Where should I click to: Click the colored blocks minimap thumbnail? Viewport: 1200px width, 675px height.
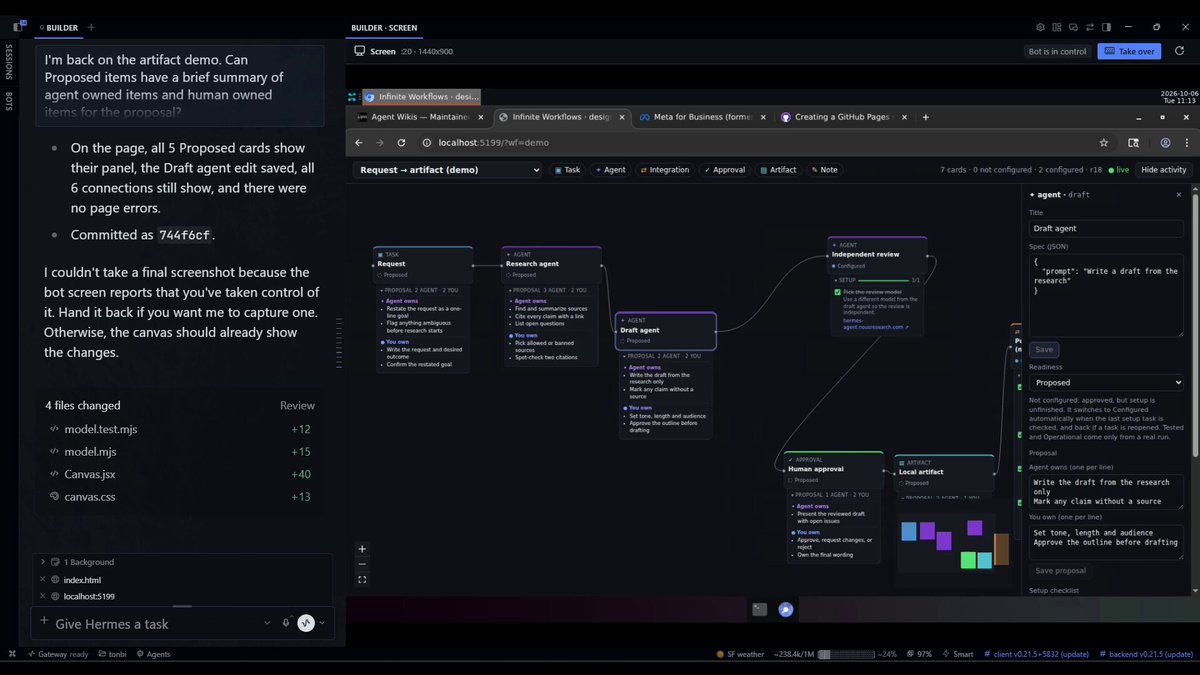click(954, 542)
